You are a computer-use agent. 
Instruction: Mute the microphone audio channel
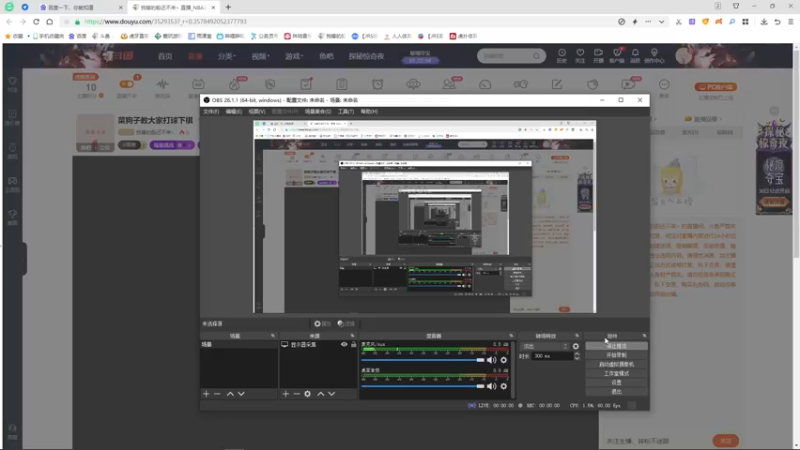(491, 360)
